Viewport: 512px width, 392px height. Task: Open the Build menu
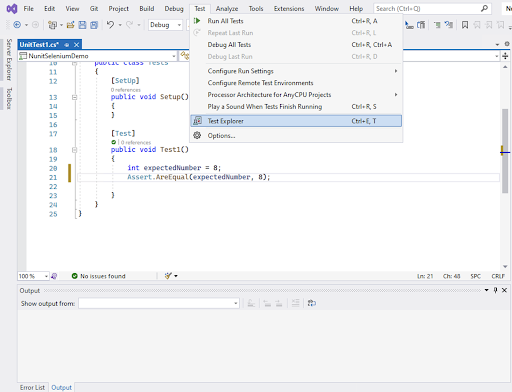click(147, 9)
